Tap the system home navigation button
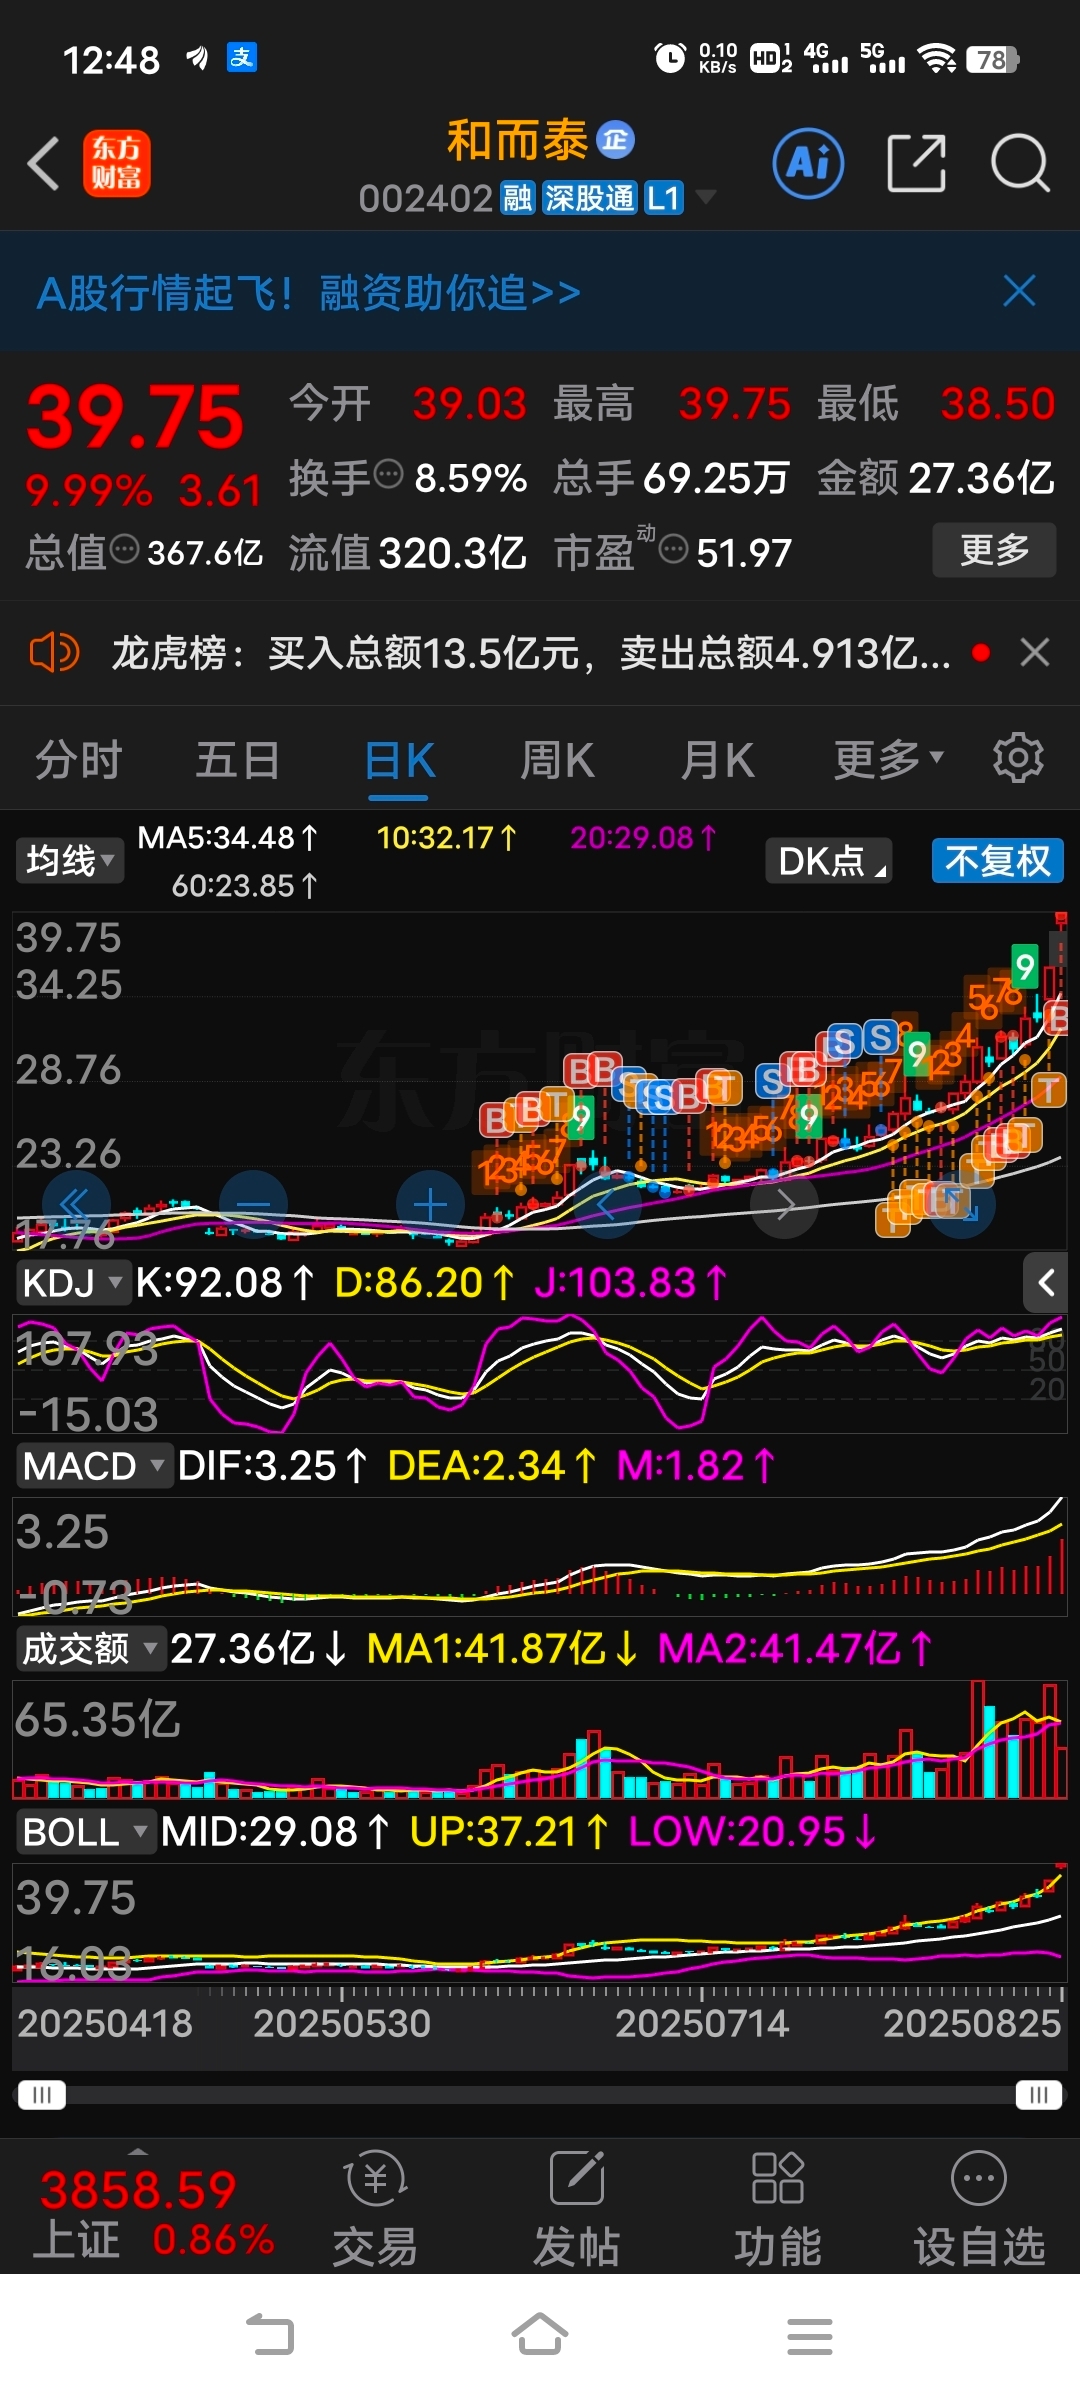This screenshot has width=1080, height=2400. pos(540,2335)
